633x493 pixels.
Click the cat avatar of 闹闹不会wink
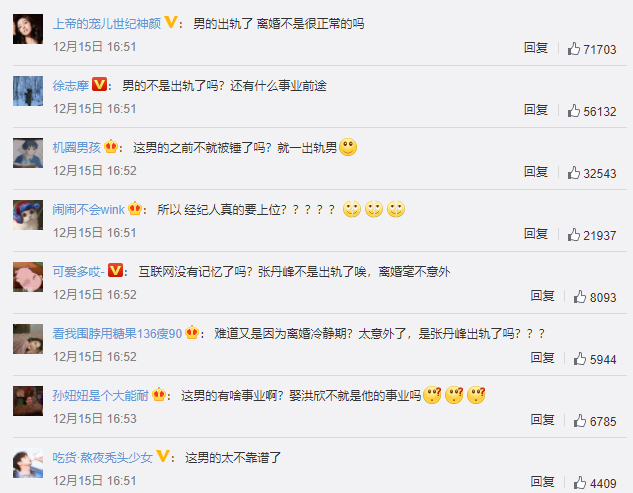[28, 215]
